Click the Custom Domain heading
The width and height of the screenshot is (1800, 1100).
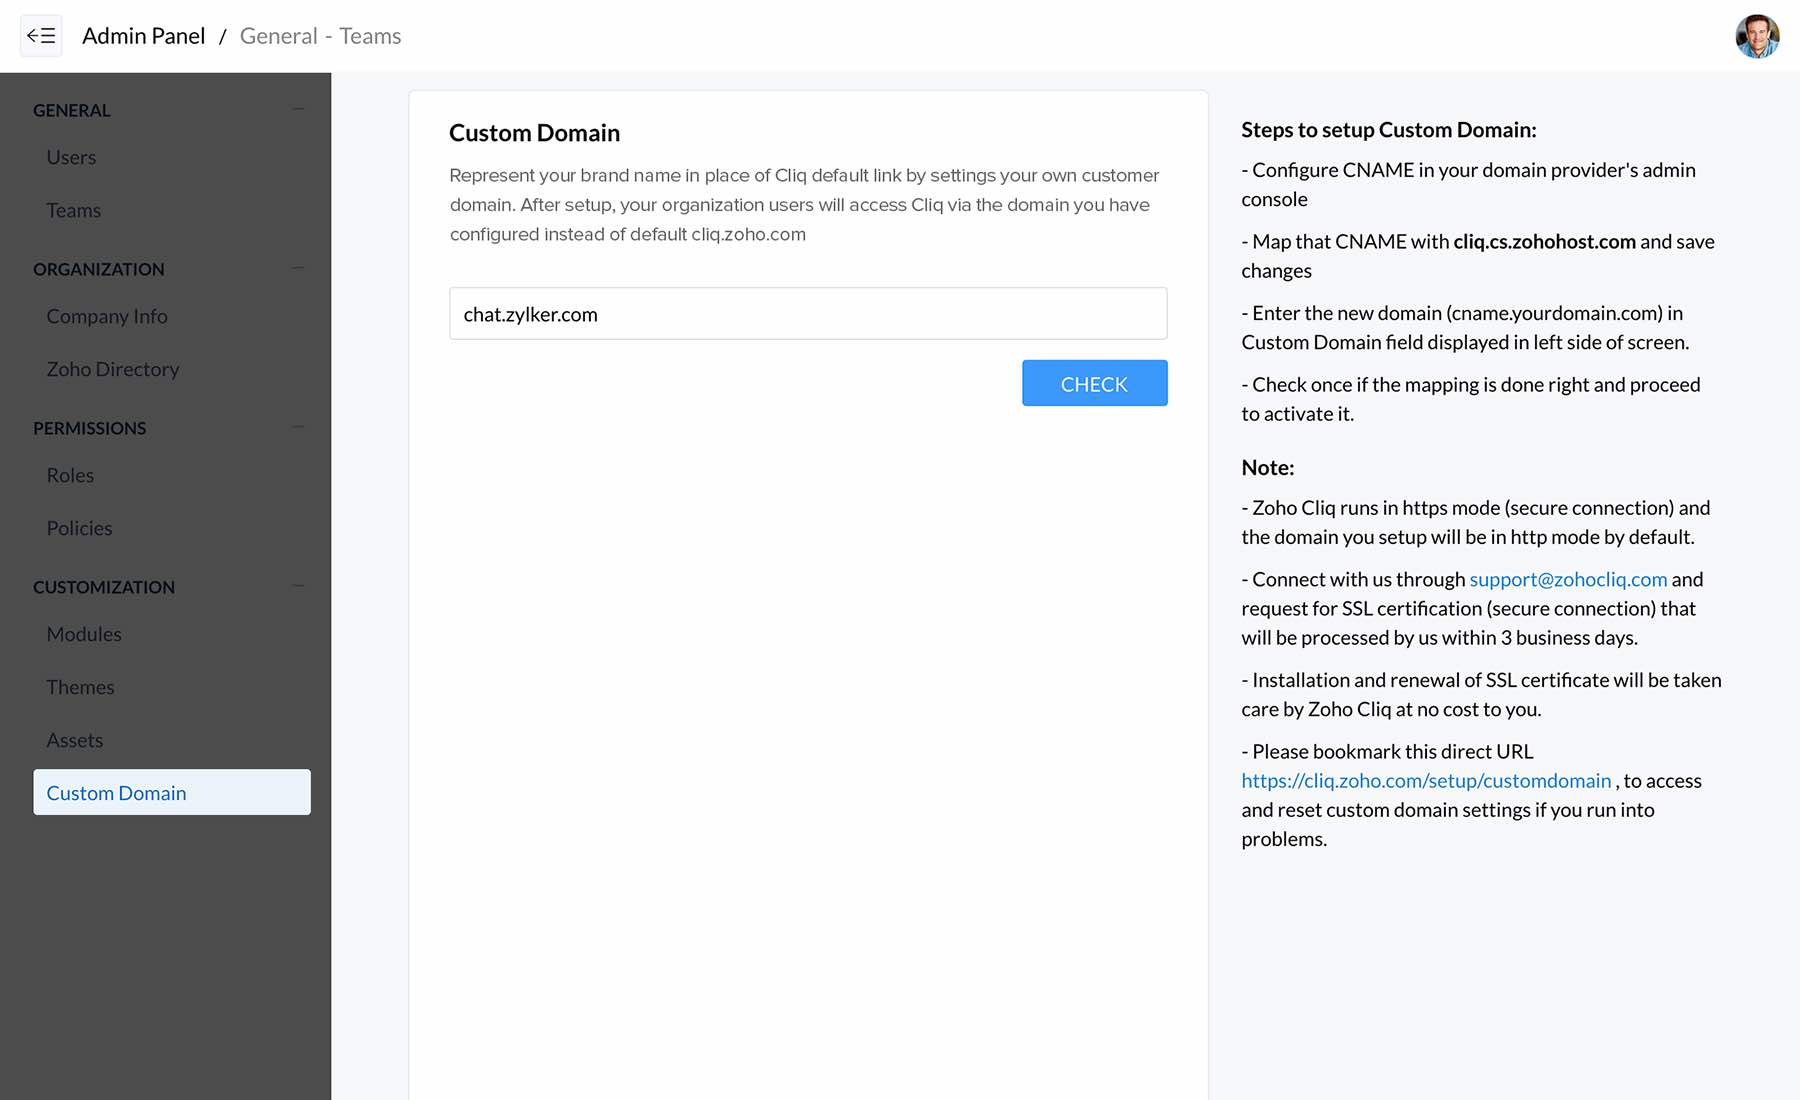534,133
